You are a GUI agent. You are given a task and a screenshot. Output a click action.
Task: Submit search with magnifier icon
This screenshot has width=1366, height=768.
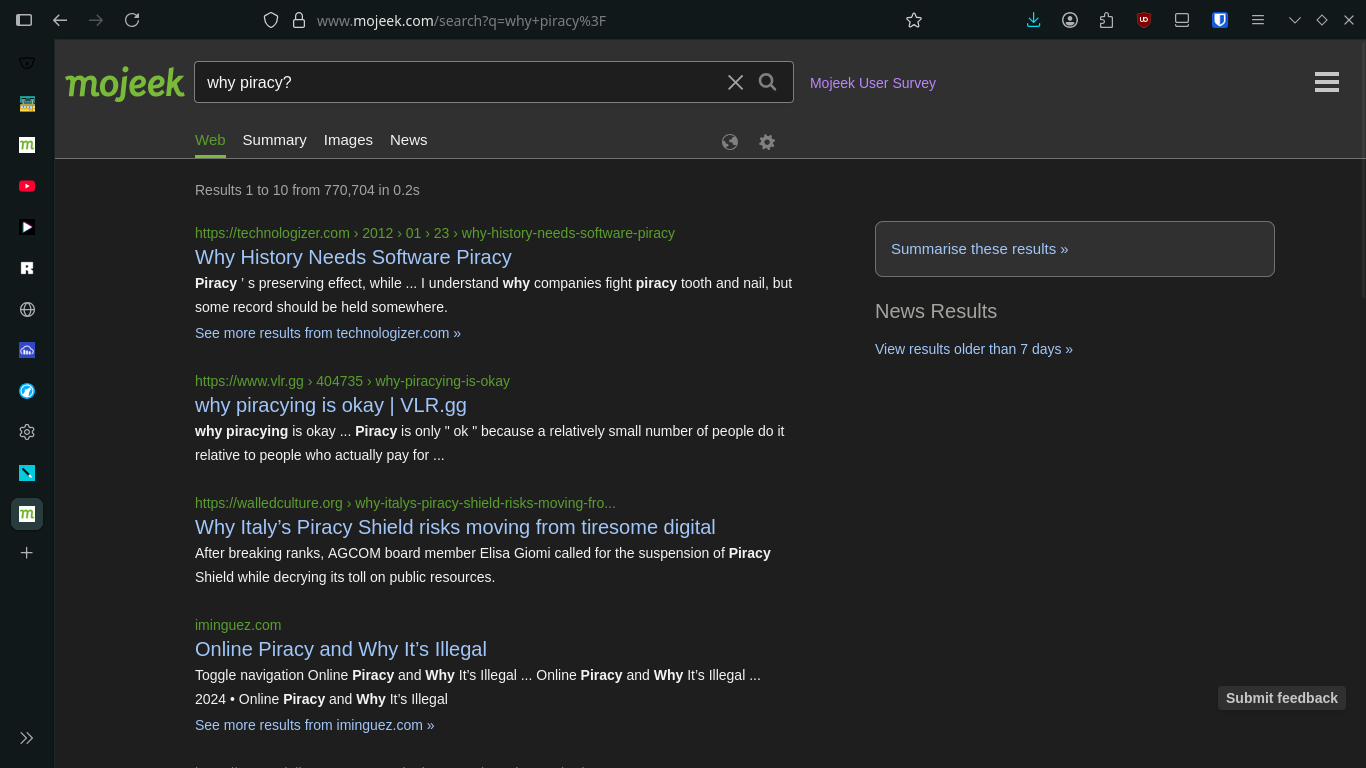click(x=768, y=82)
